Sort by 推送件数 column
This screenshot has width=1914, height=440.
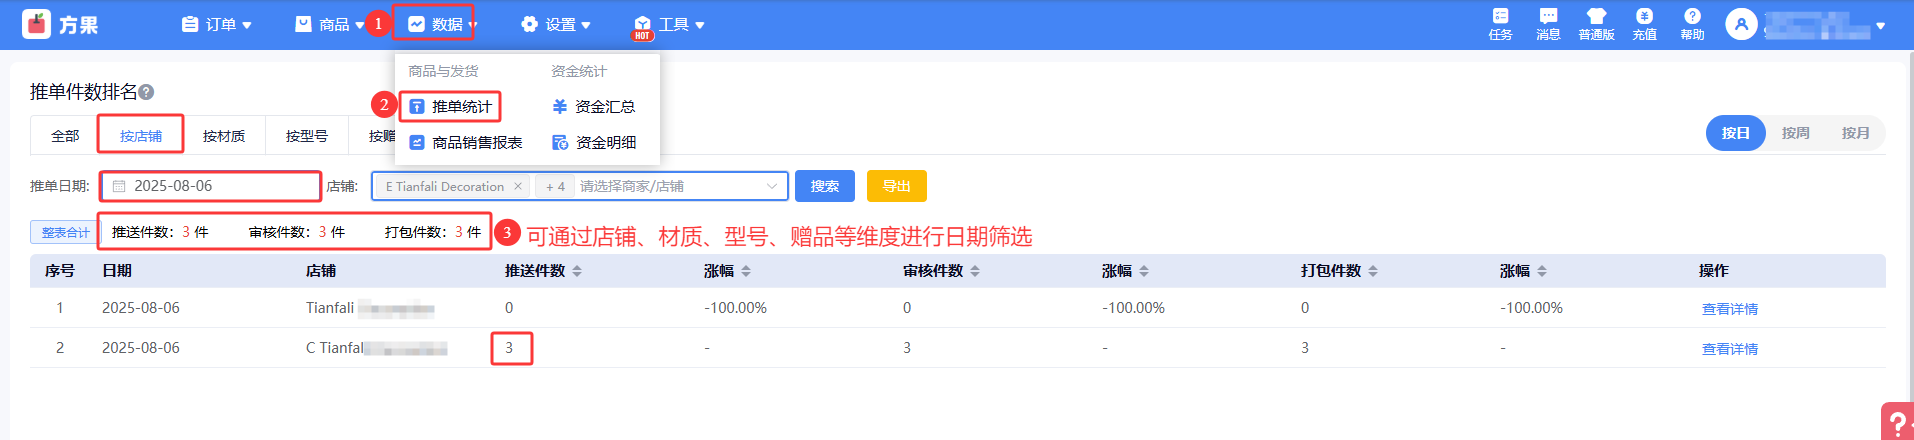click(577, 271)
